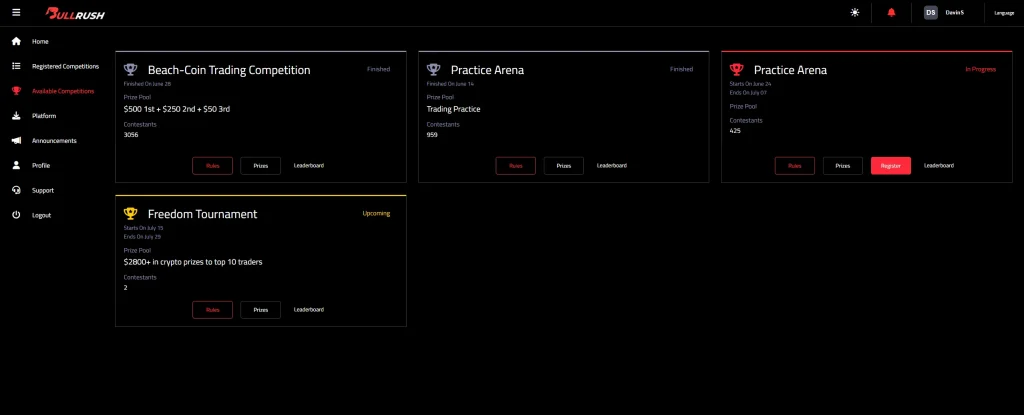This screenshot has width=1024, height=415.
Task: Click the 'Trading Practice' prize pool text
Action: pyautogui.click(x=453, y=109)
